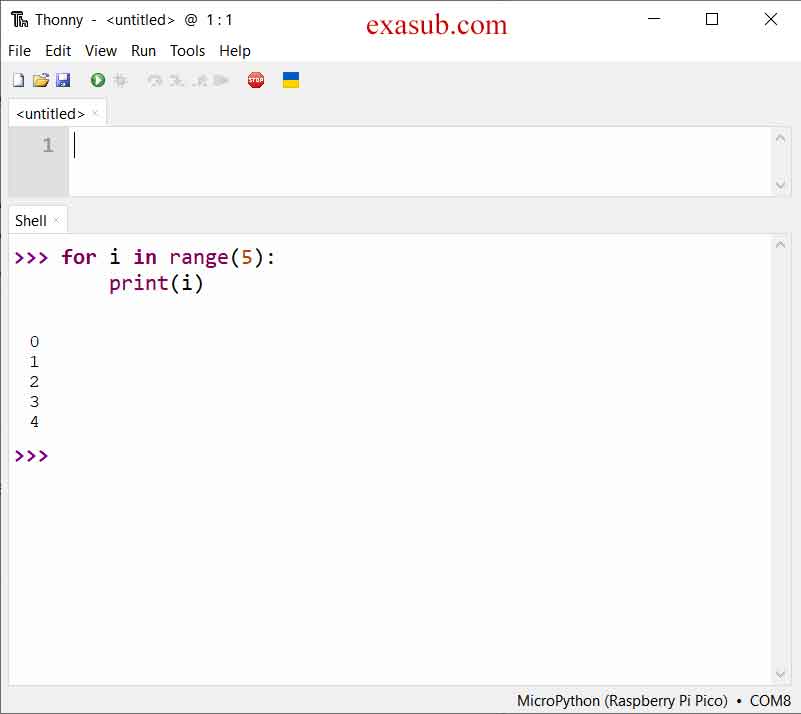Open the Tools menu
801x714 pixels.
coord(187,51)
